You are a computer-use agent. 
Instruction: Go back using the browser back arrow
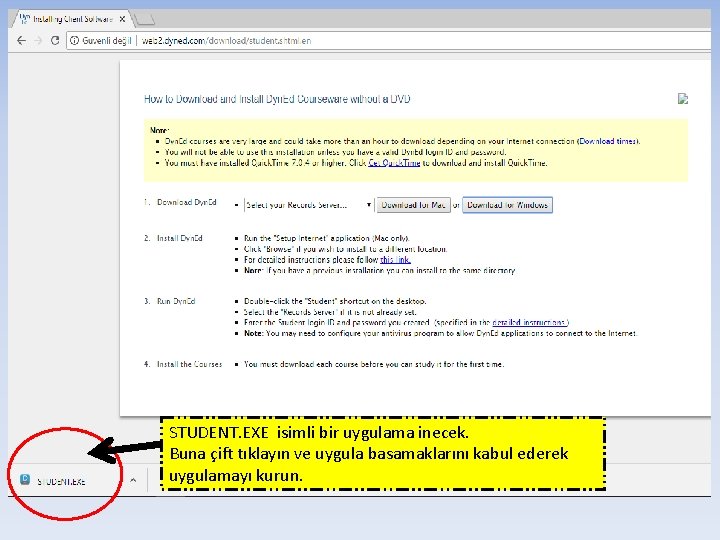(21, 40)
